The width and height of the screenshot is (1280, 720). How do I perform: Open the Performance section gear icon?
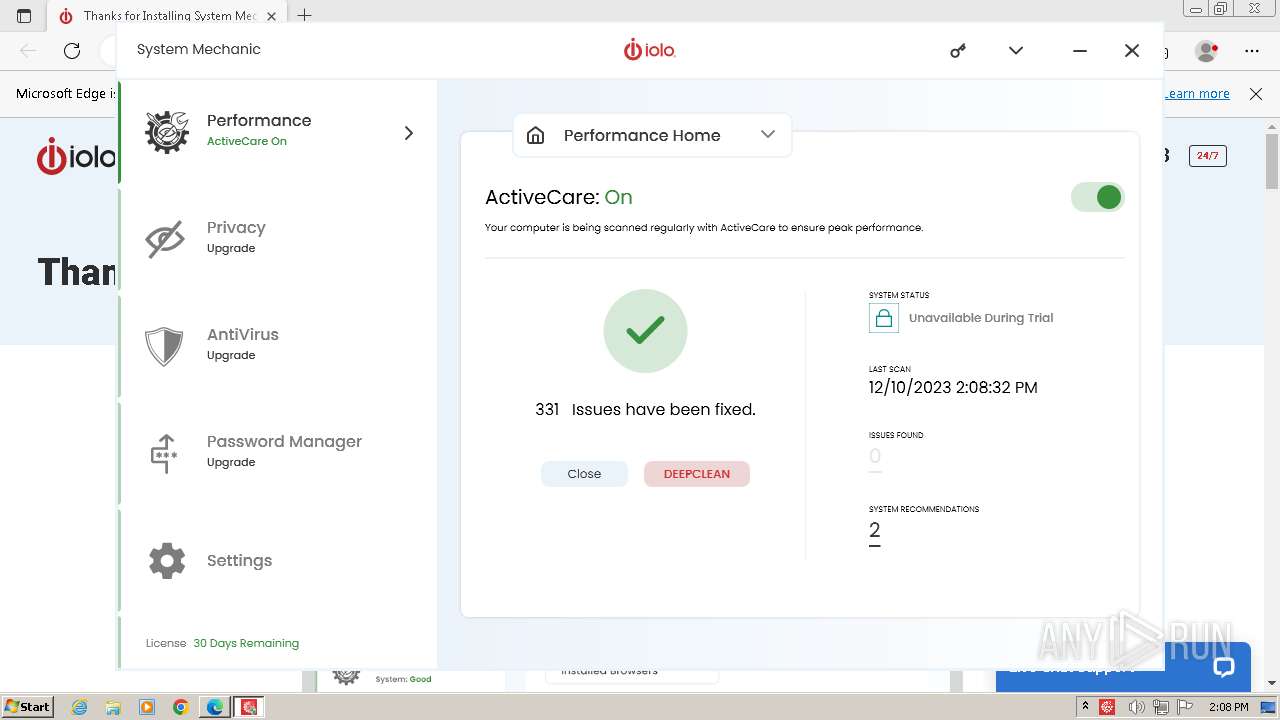166,132
